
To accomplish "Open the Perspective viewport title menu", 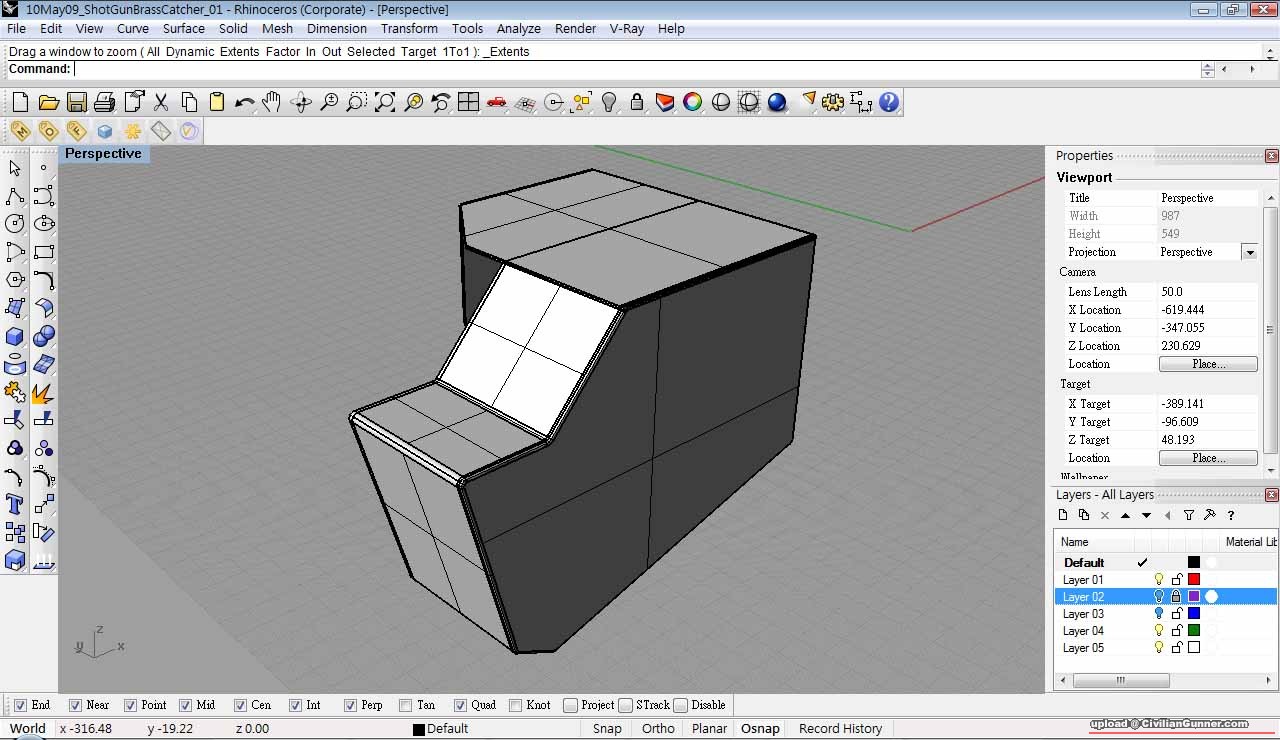I will tap(103, 154).
